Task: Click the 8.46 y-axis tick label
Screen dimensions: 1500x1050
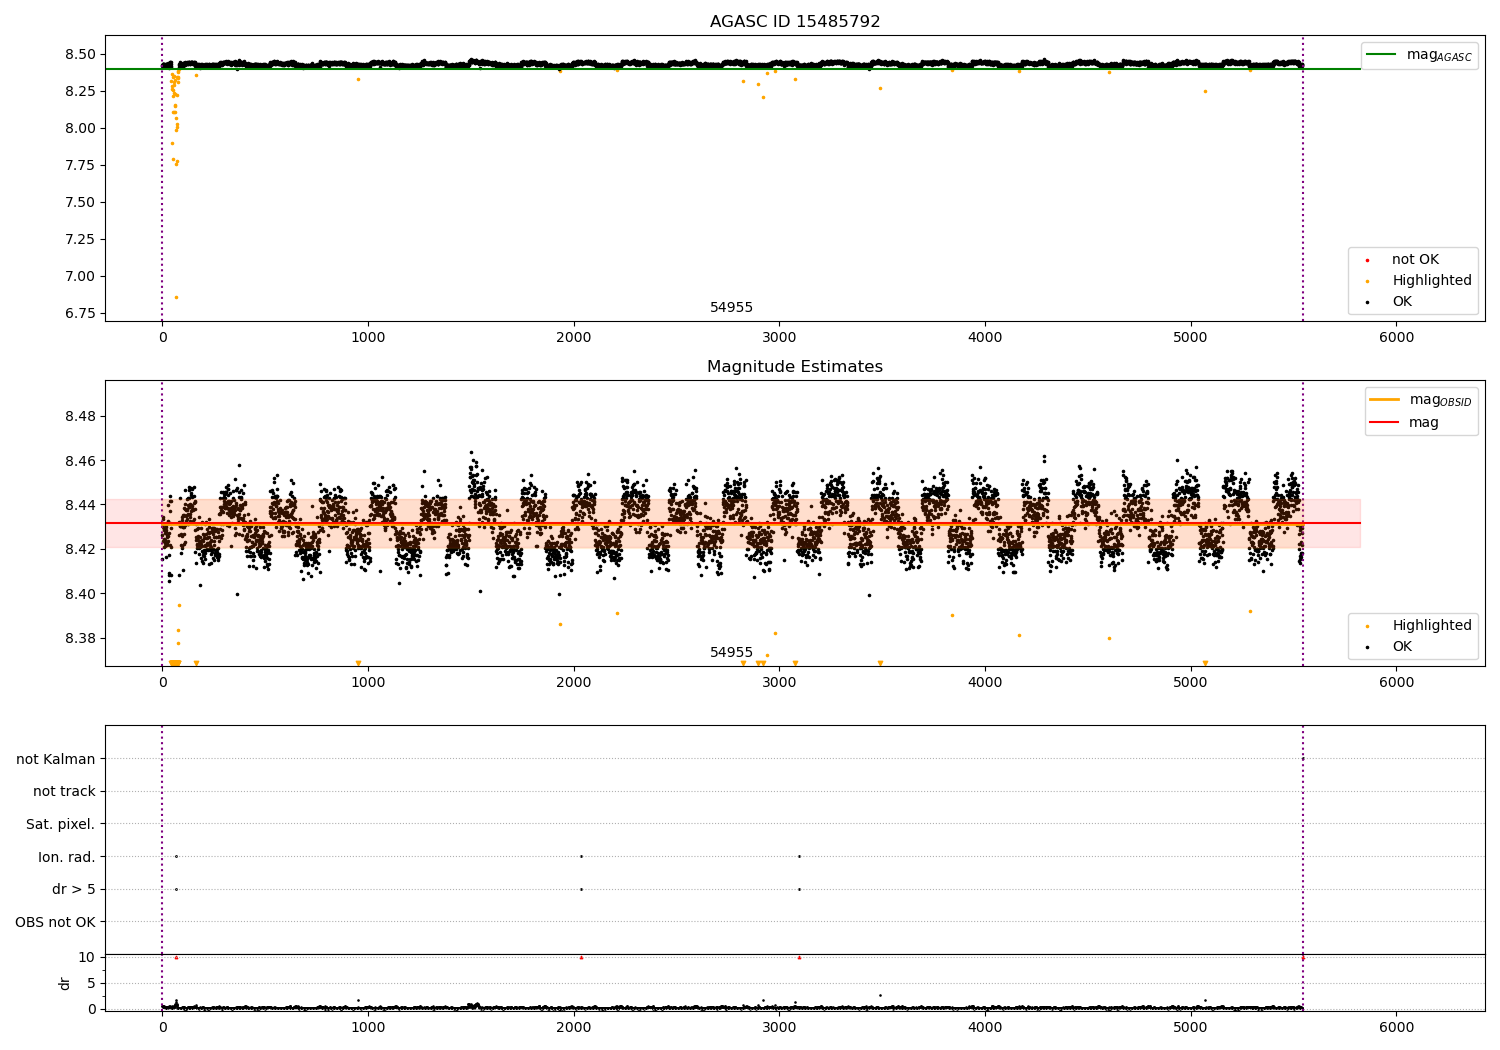Action: 80,461
